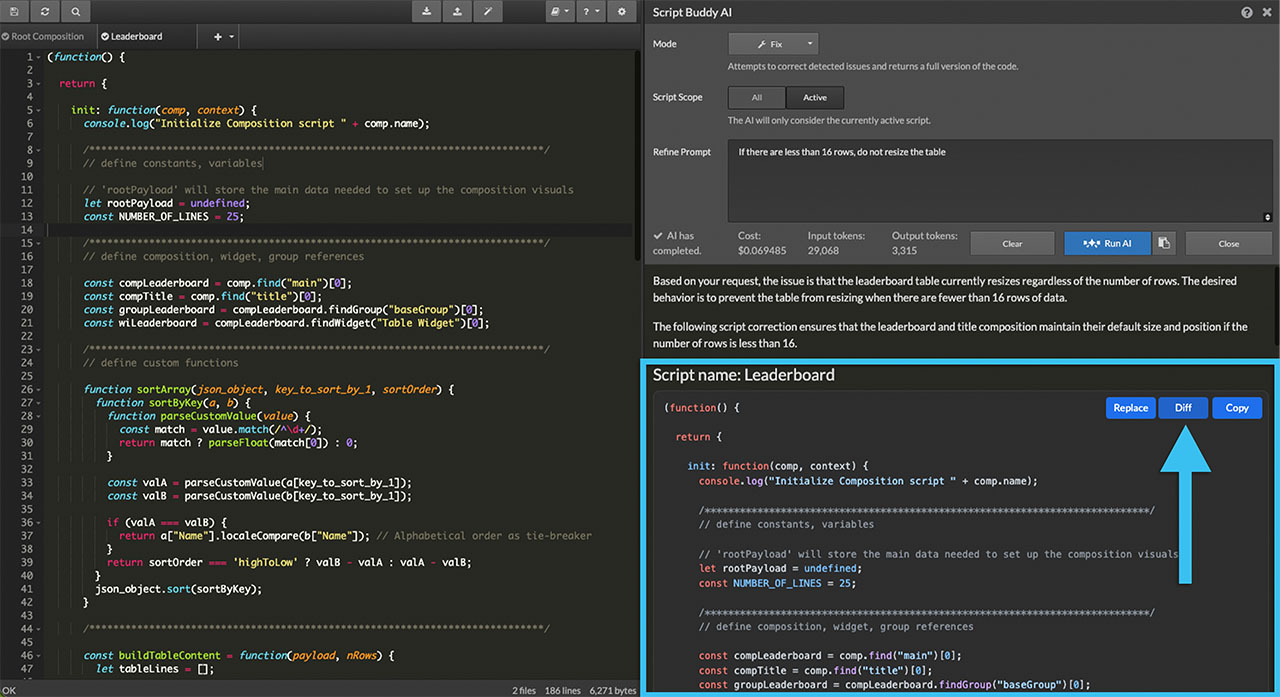
Task: Collapse buildTableContent fold at line 46
Action: (x=39, y=655)
